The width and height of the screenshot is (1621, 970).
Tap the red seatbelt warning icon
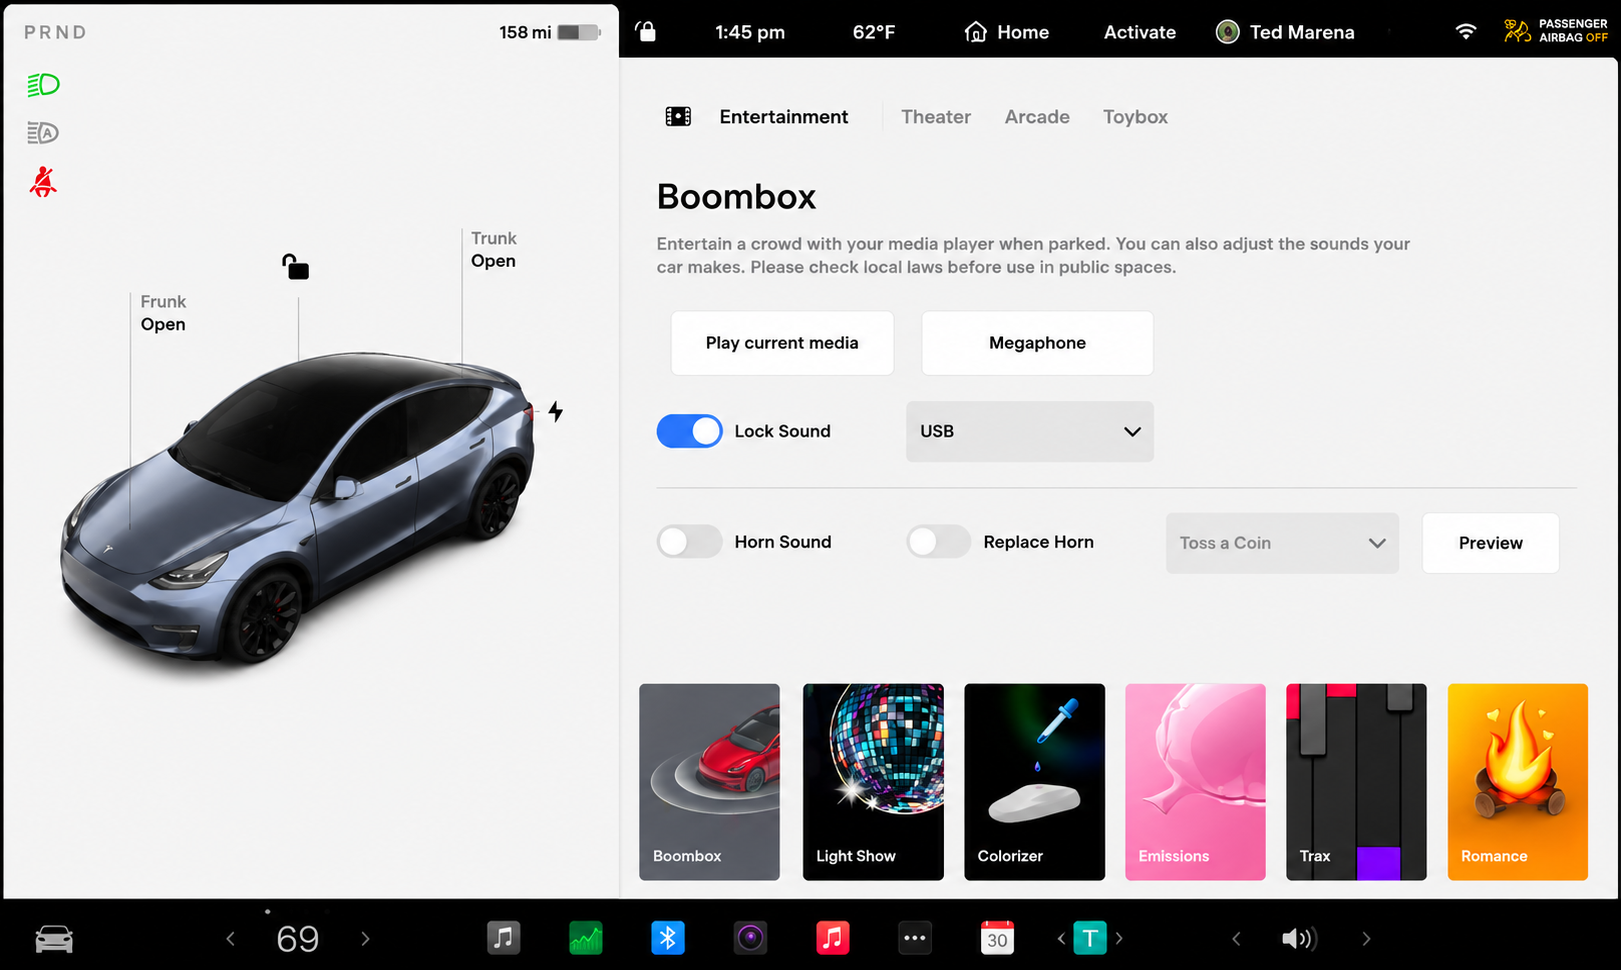click(x=43, y=182)
